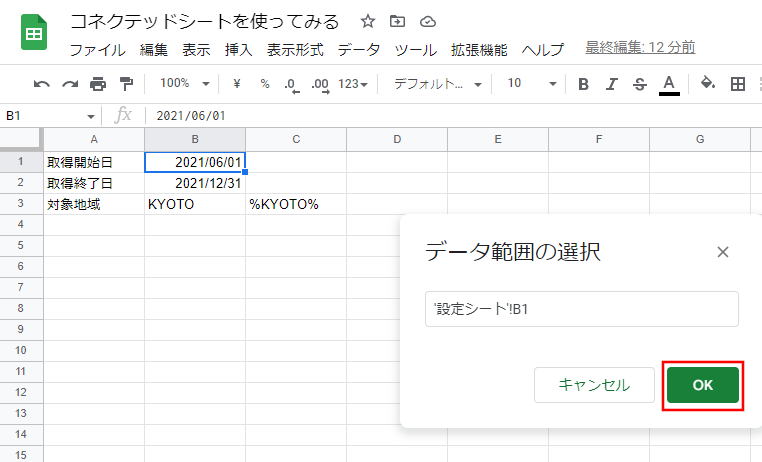Select cell B3 containing KYOTO
Image resolution: width=762 pixels, height=462 pixels.
195,204
